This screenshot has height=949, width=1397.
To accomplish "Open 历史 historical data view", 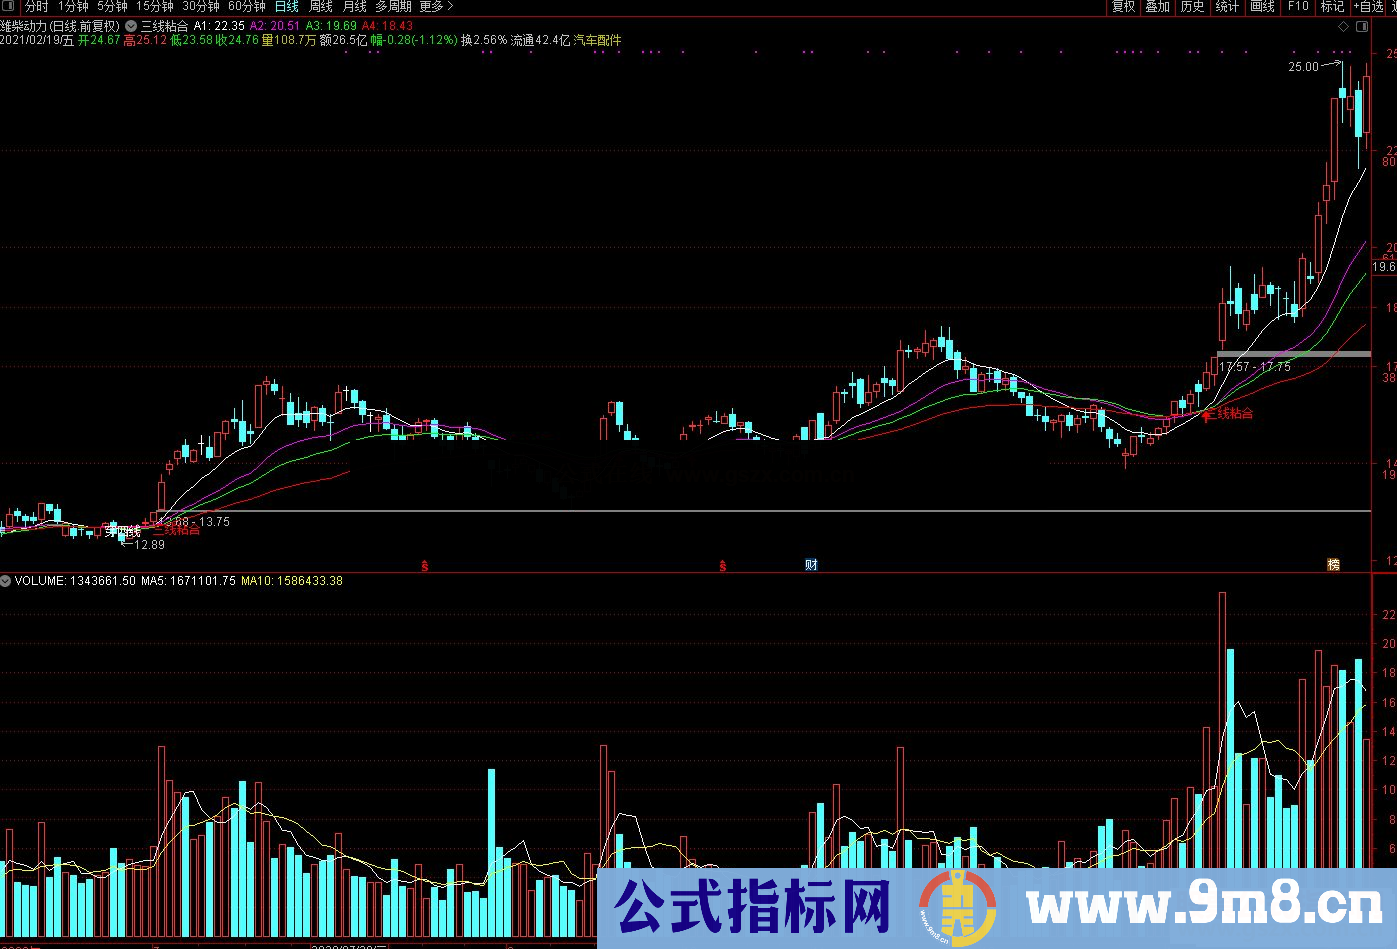I will [1190, 7].
